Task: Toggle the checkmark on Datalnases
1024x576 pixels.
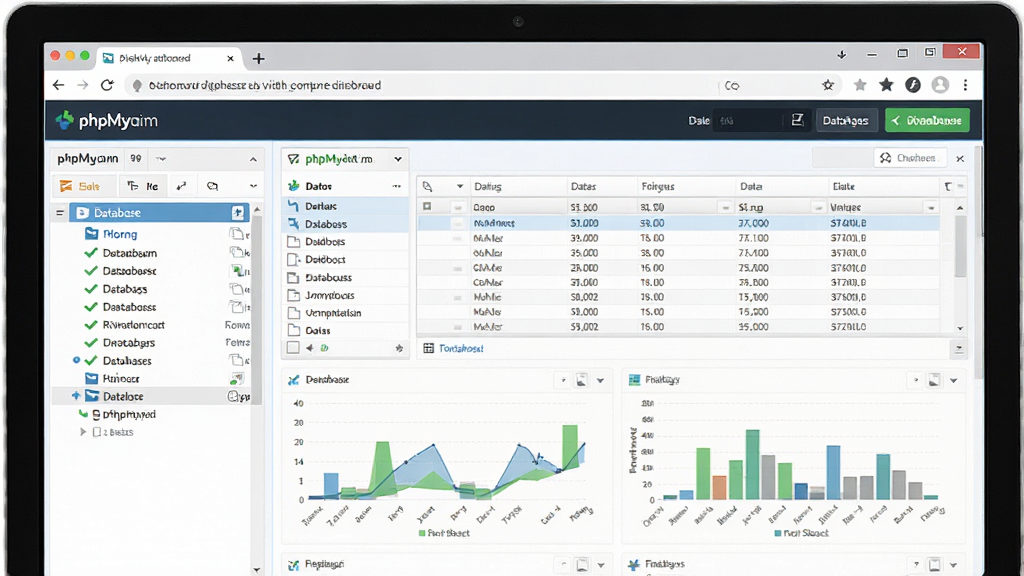Action: pos(91,360)
